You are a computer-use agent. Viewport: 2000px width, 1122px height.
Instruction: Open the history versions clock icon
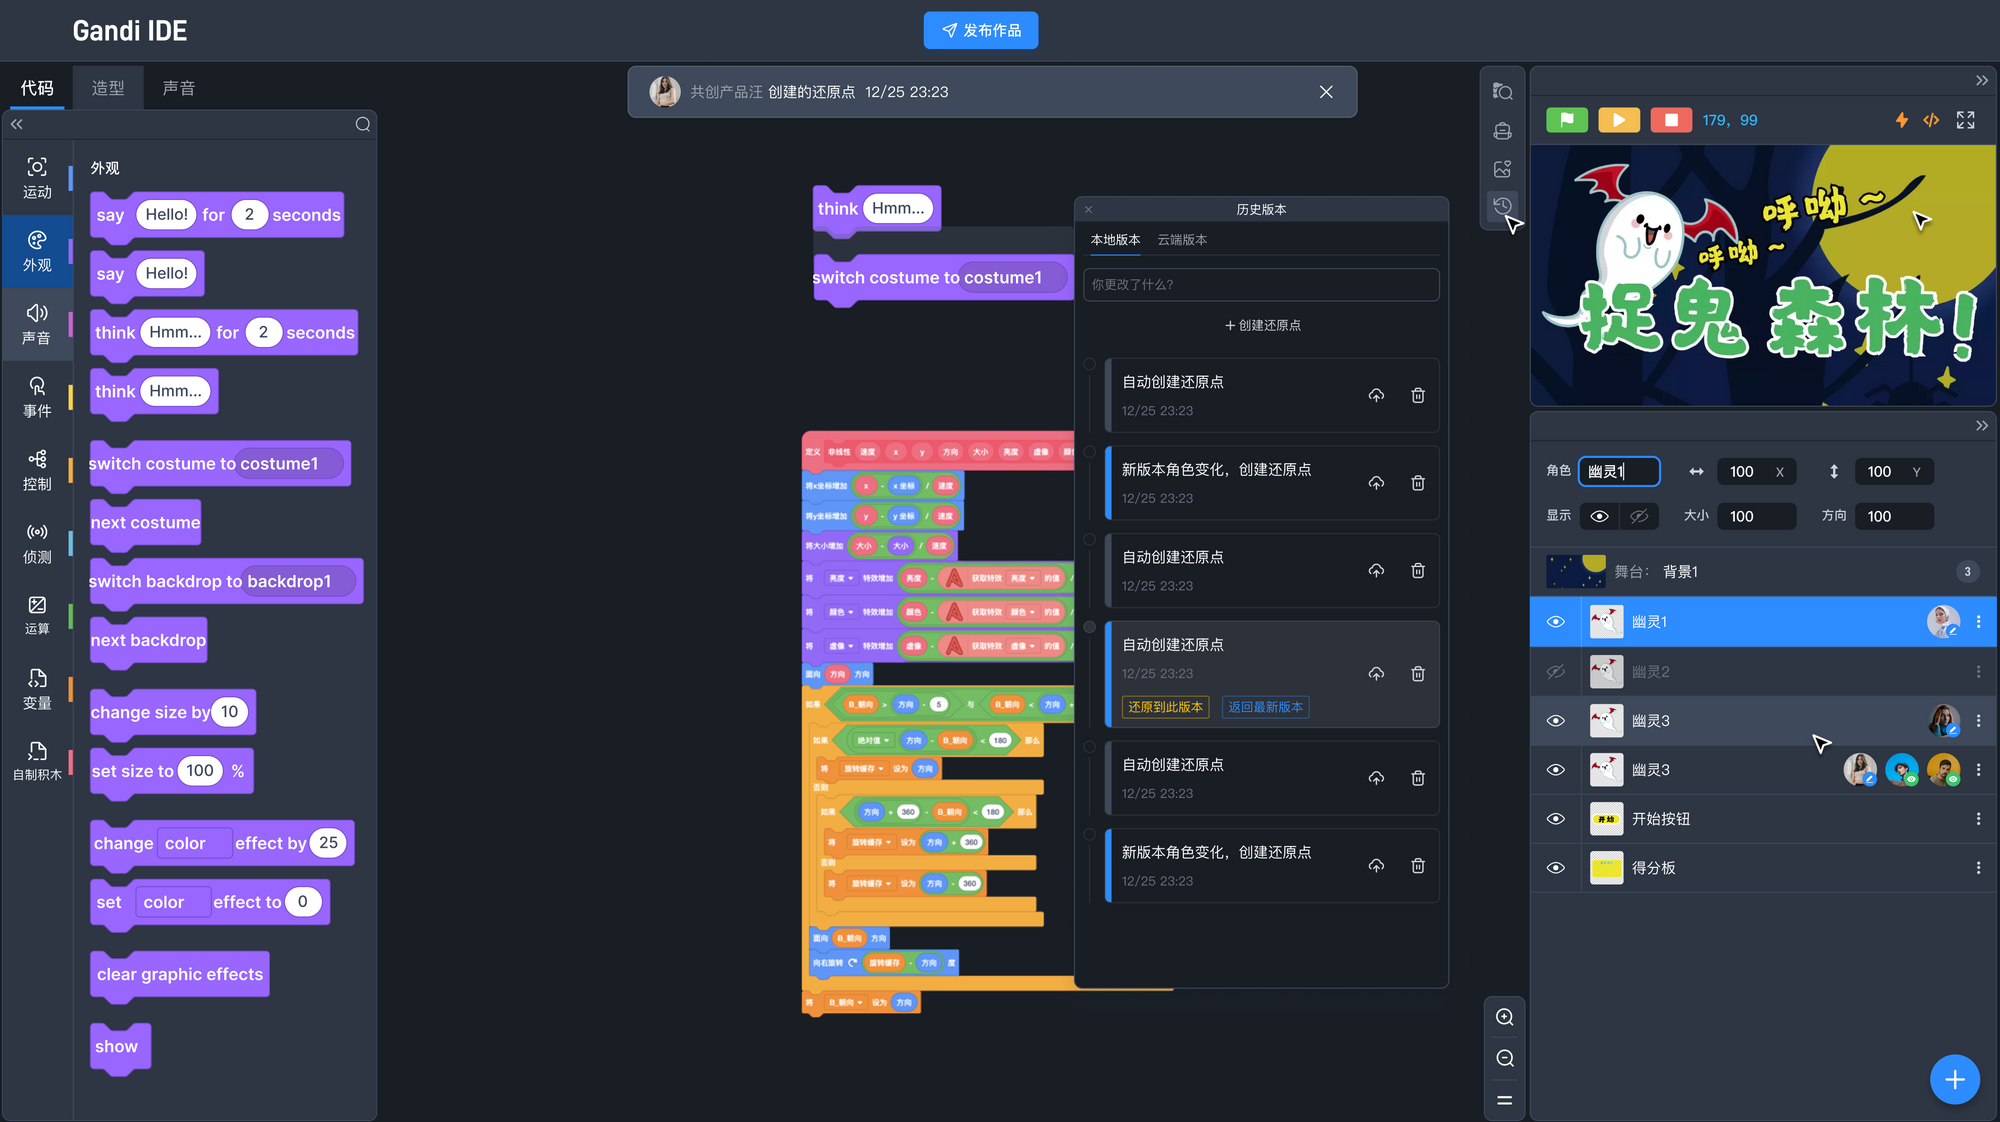1501,205
